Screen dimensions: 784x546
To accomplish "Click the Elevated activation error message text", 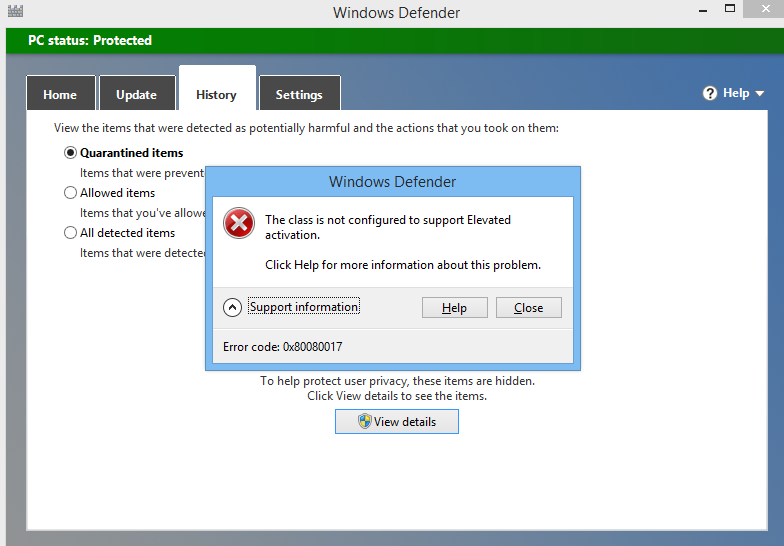I will (388, 228).
